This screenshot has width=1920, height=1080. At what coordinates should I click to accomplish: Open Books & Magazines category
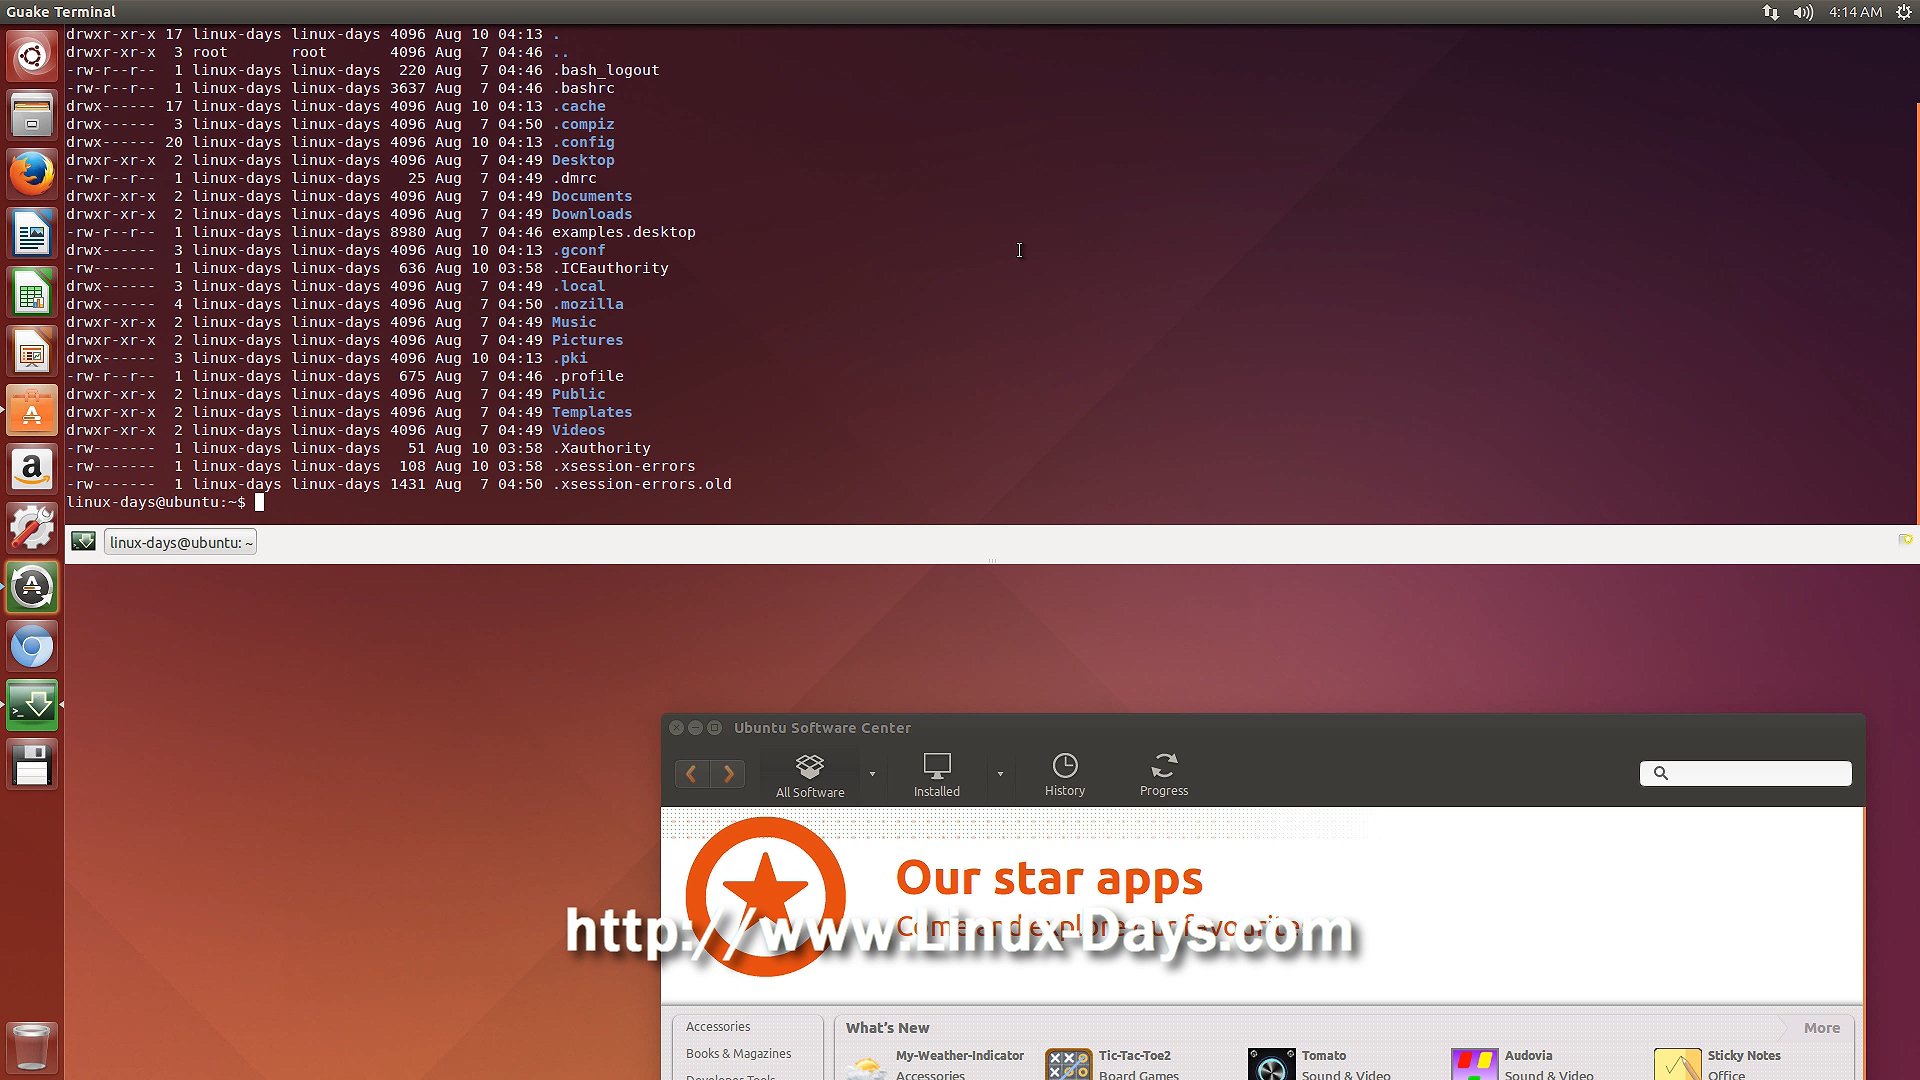tap(738, 1054)
